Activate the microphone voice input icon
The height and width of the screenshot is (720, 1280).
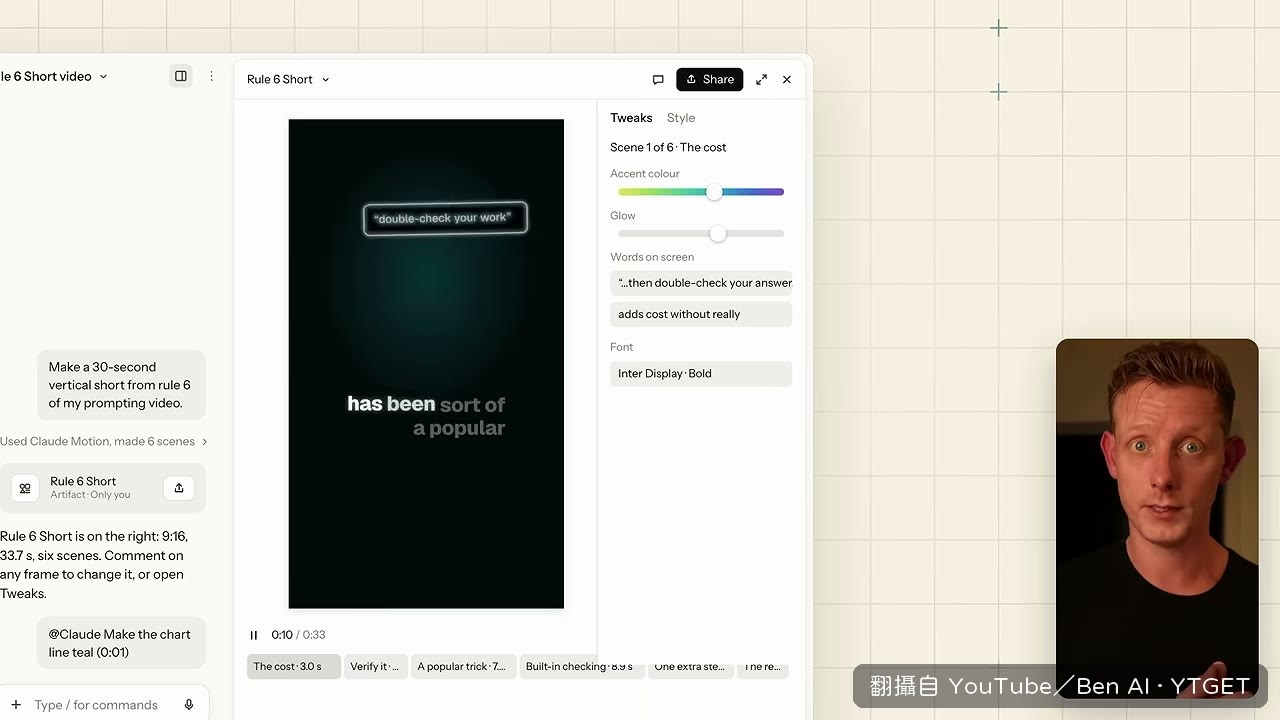[189, 705]
